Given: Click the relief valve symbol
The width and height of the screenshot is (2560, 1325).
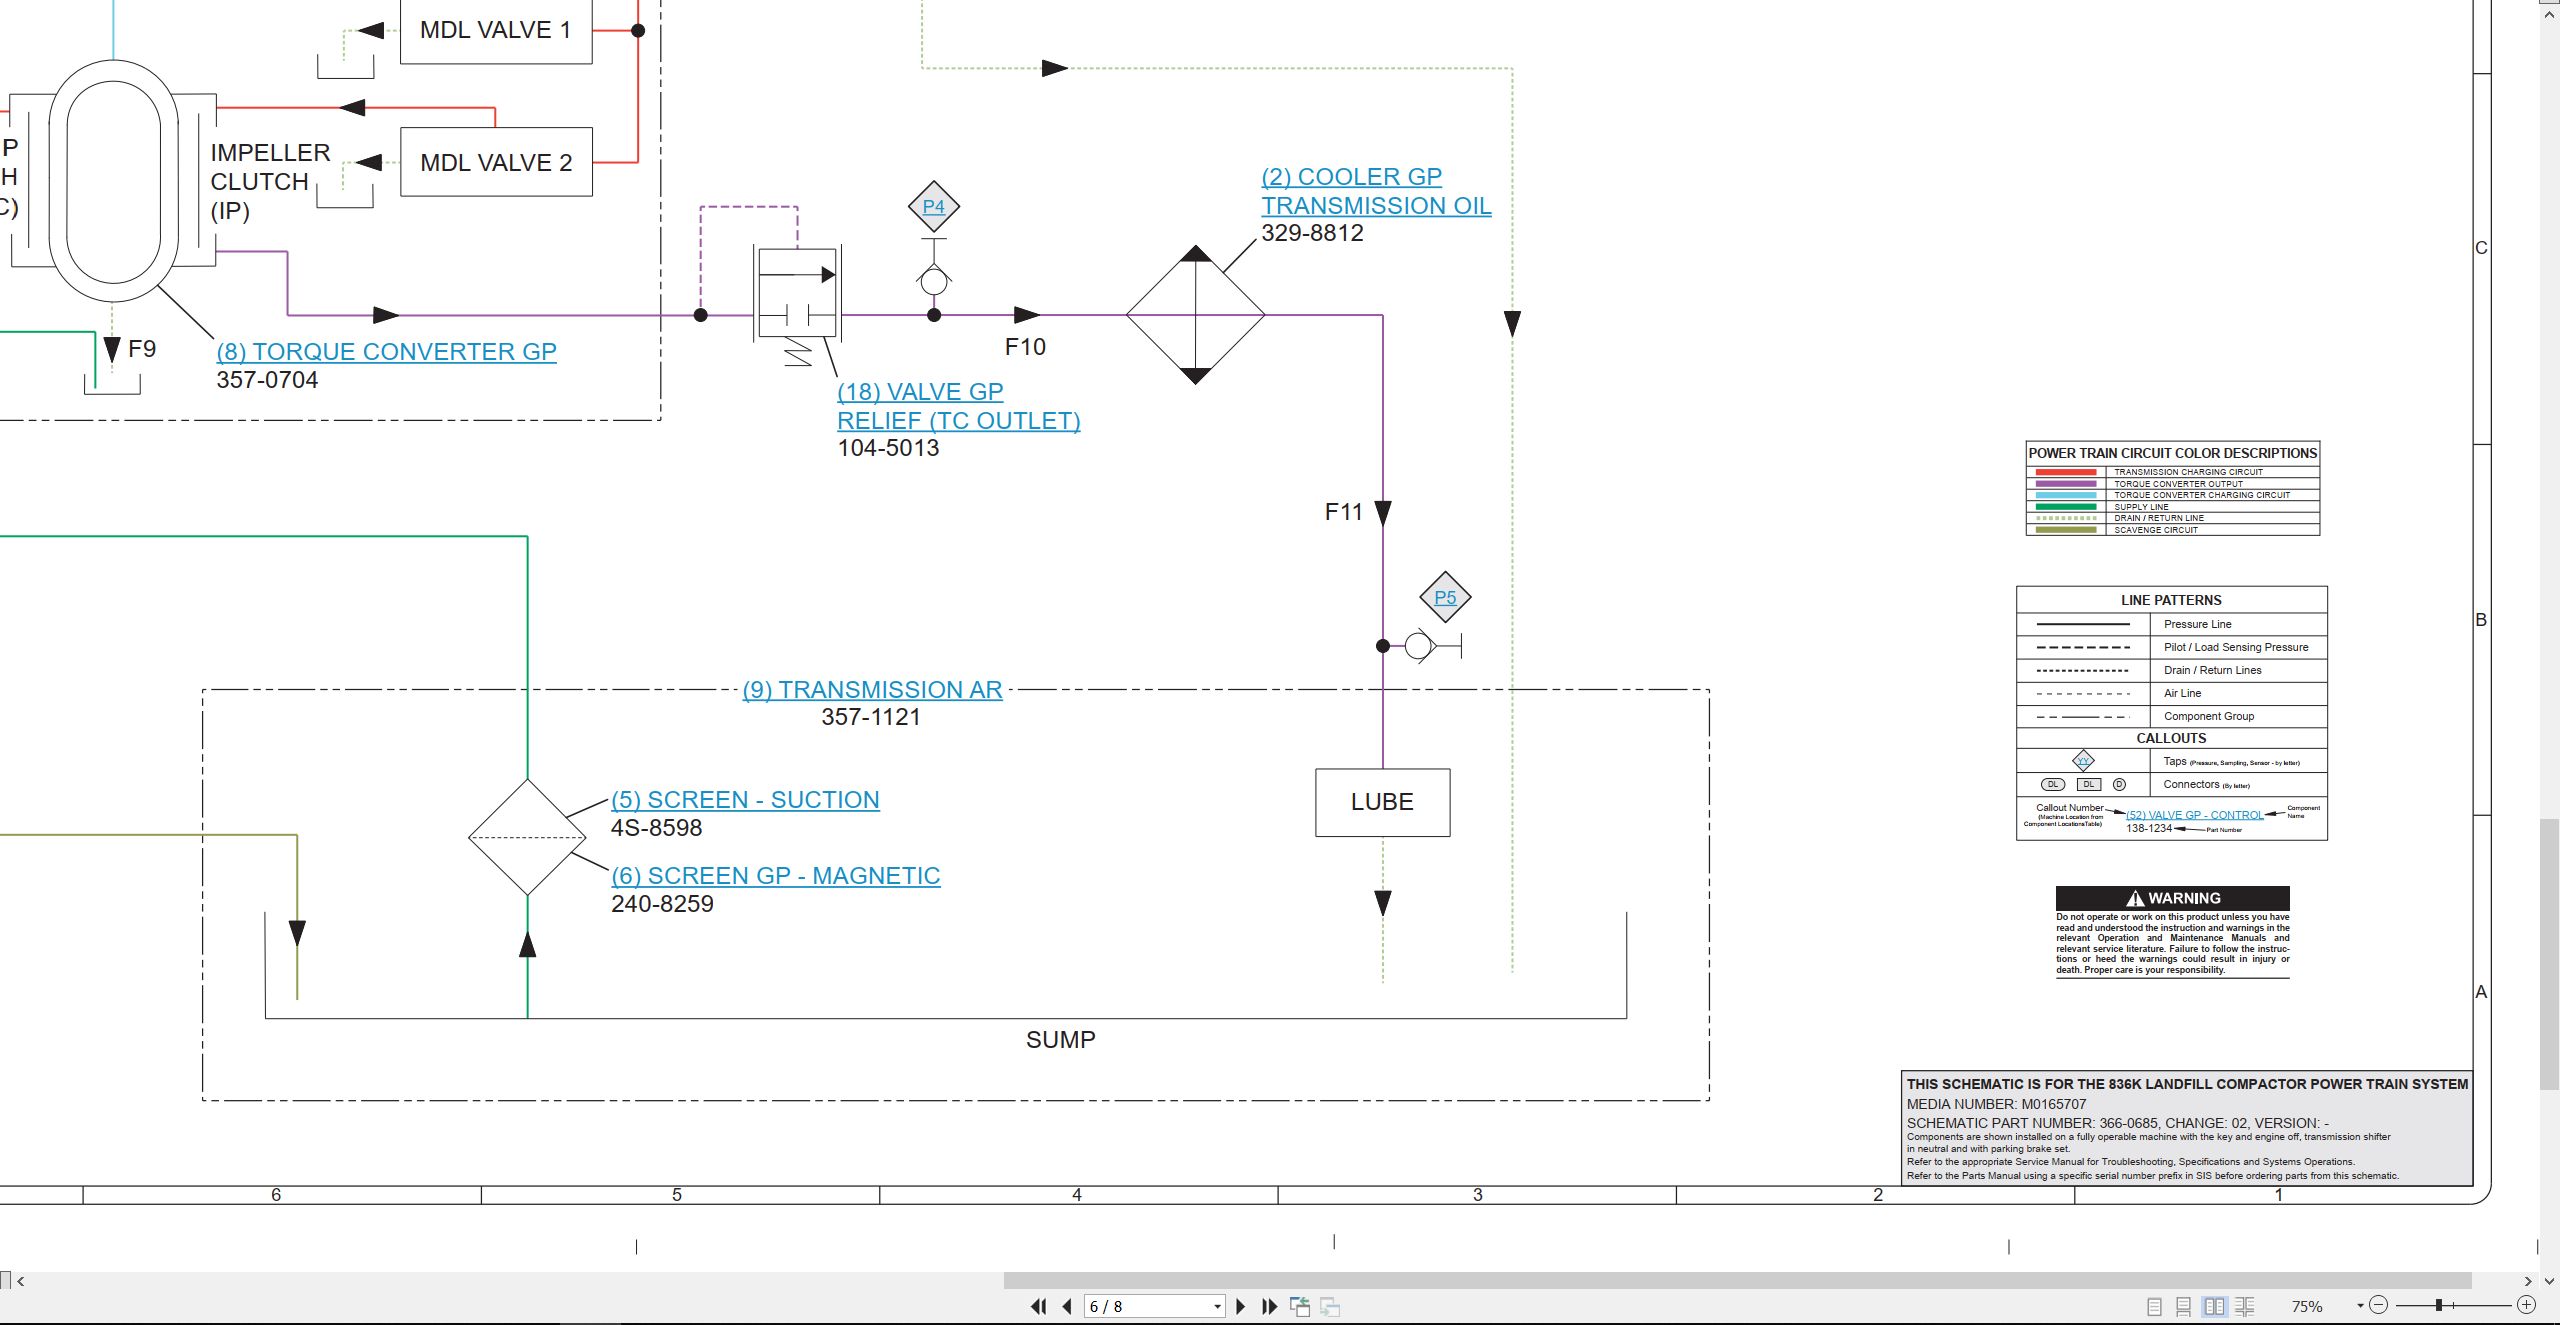Looking at the screenshot, I should [x=797, y=292].
